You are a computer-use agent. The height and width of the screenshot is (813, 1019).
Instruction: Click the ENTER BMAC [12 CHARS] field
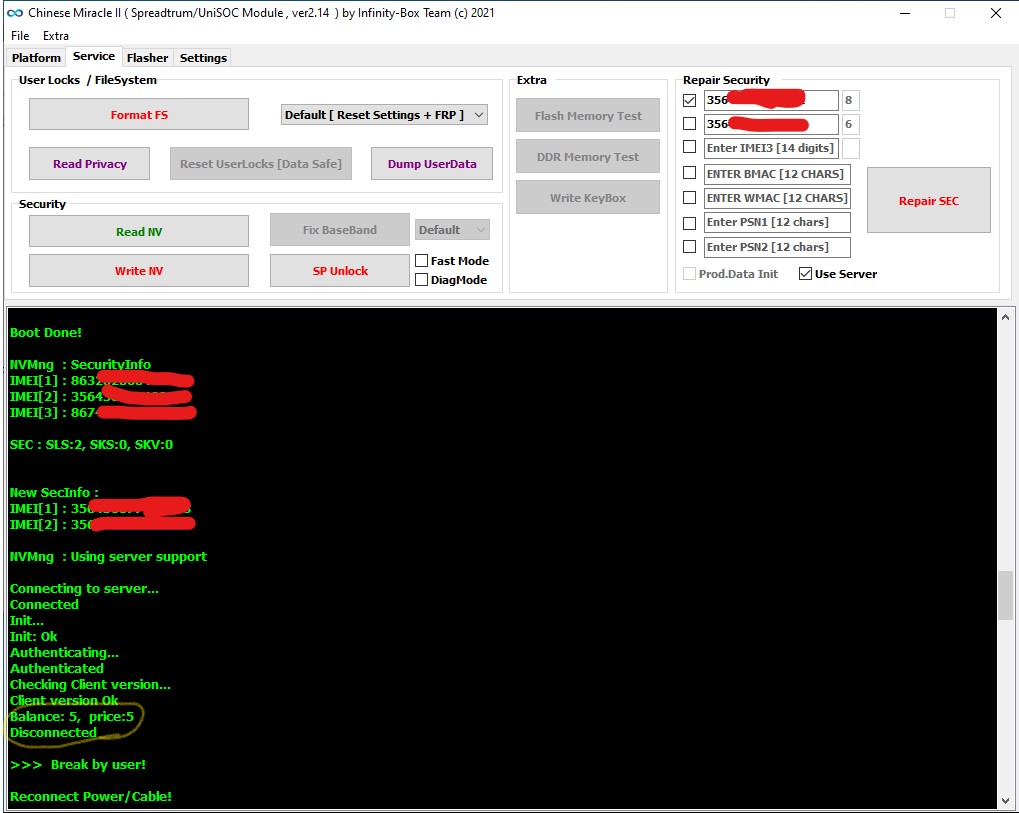click(777, 174)
